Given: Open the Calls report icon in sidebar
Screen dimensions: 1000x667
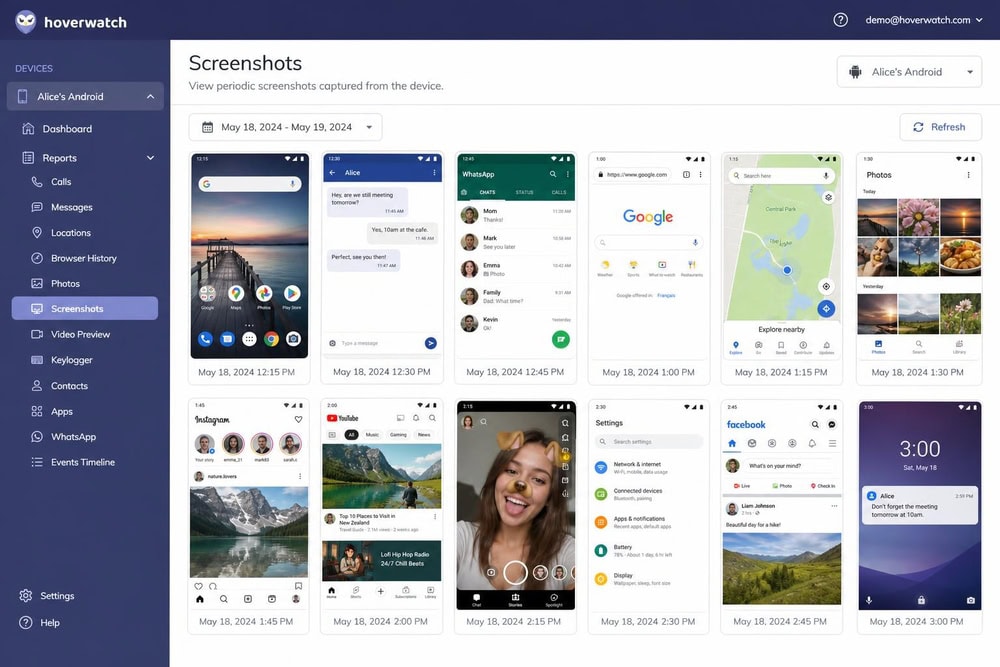Looking at the screenshot, I should click(37, 182).
